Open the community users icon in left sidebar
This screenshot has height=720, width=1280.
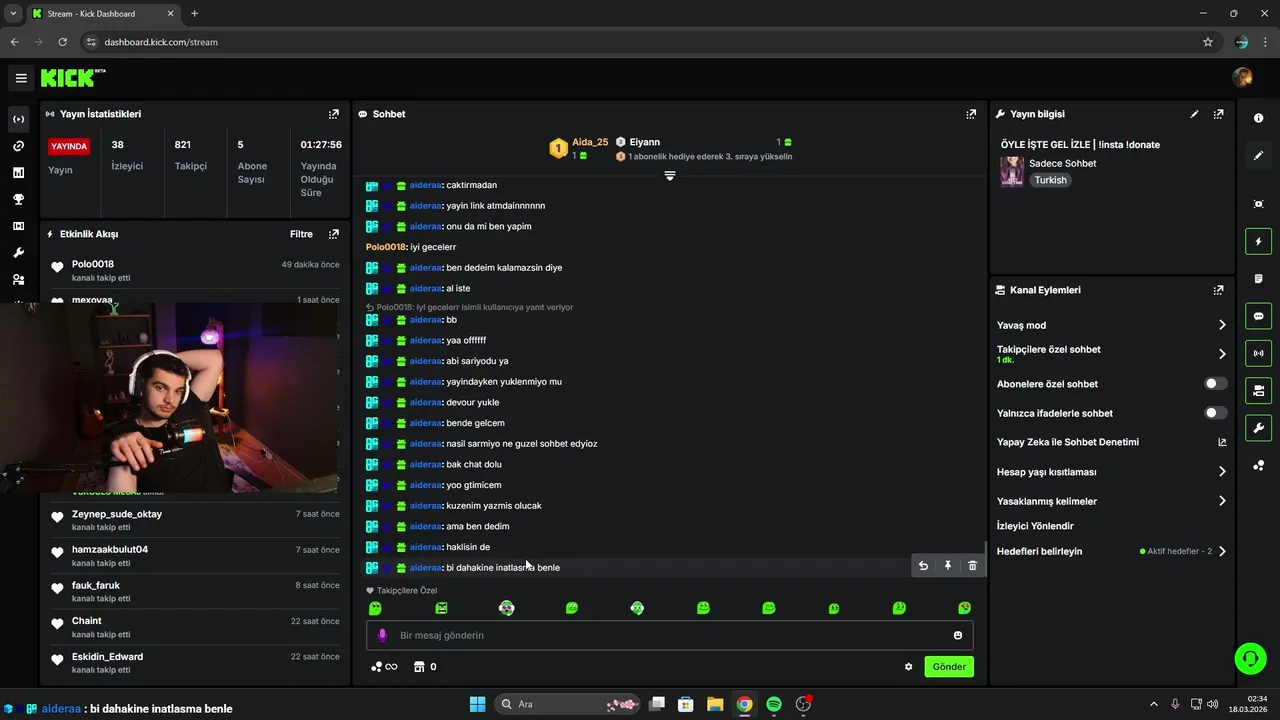tap(18, 280)
